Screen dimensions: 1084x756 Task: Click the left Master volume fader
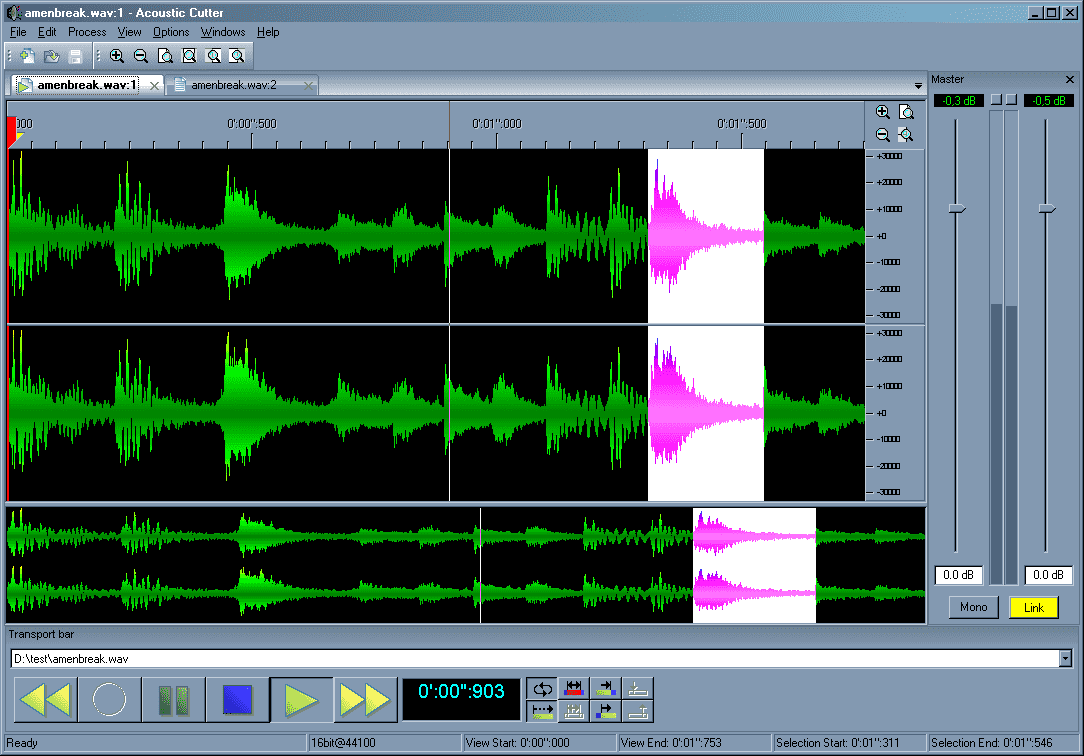click(x=956, y=208)
